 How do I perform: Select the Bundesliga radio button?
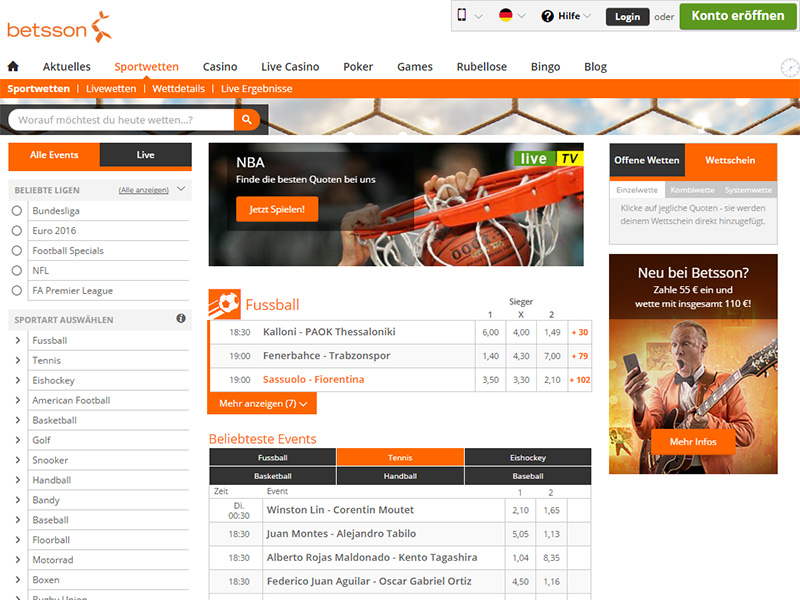click(x=17, y=211)
